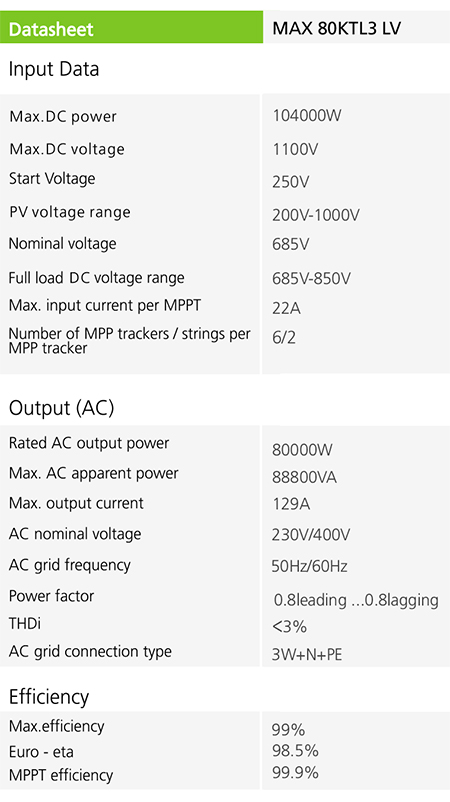Select the 88800VA apparent power value
Screen dimensions: 450x802
pyautogui.click(x=304, y=477)
